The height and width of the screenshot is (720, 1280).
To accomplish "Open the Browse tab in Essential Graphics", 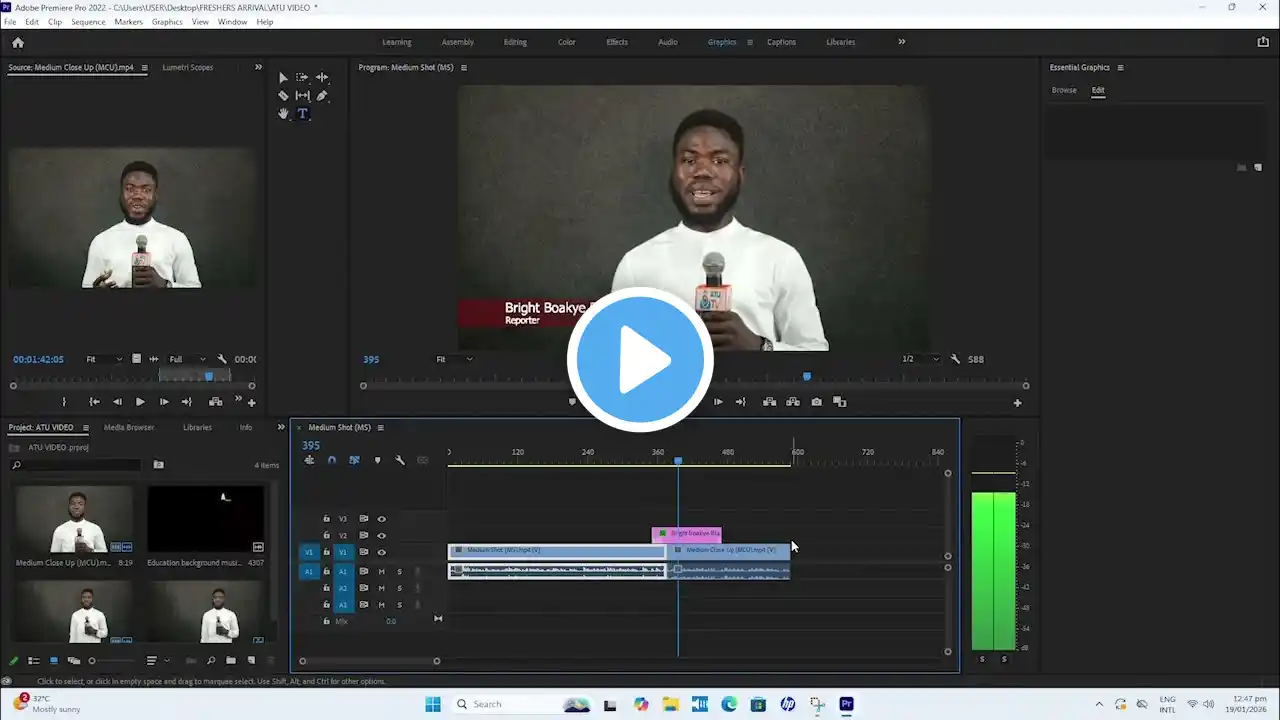I will pyautogui.click(x=1064, y=90).
